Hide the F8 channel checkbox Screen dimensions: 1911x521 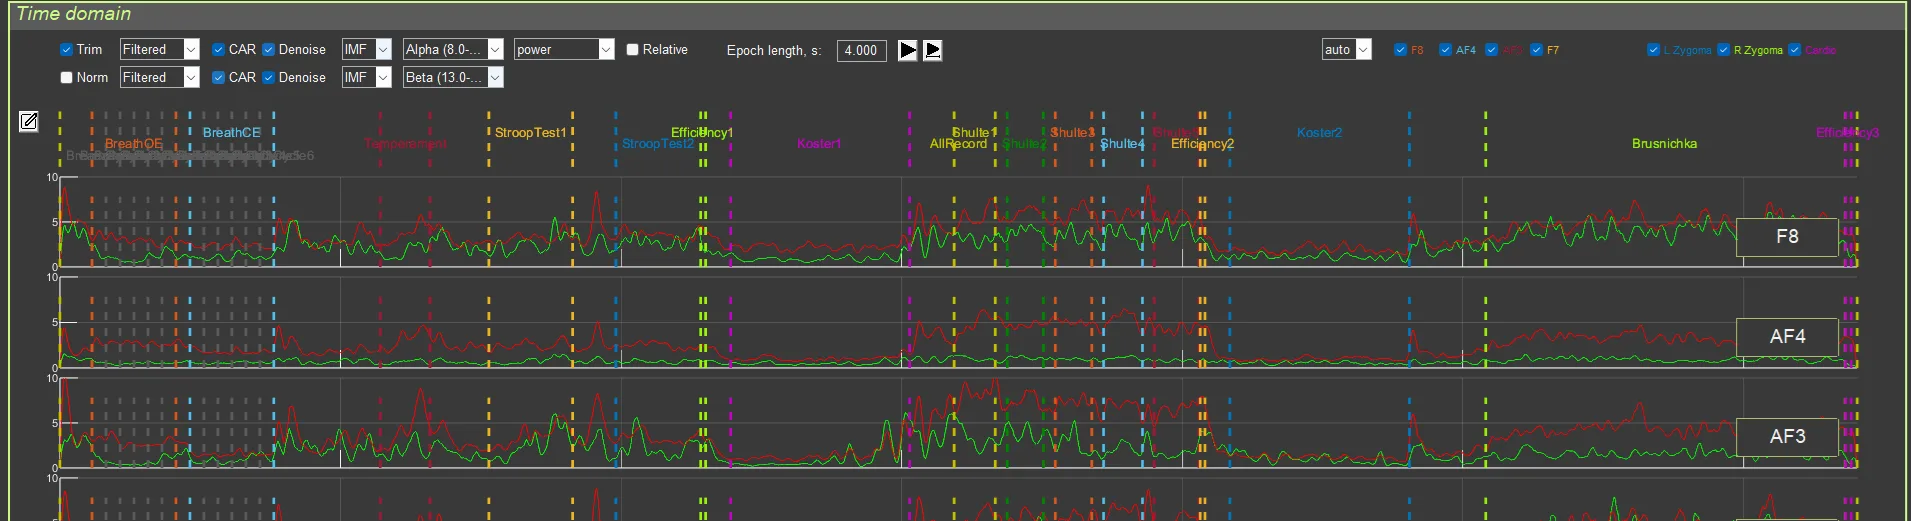tap(1400, 50)
